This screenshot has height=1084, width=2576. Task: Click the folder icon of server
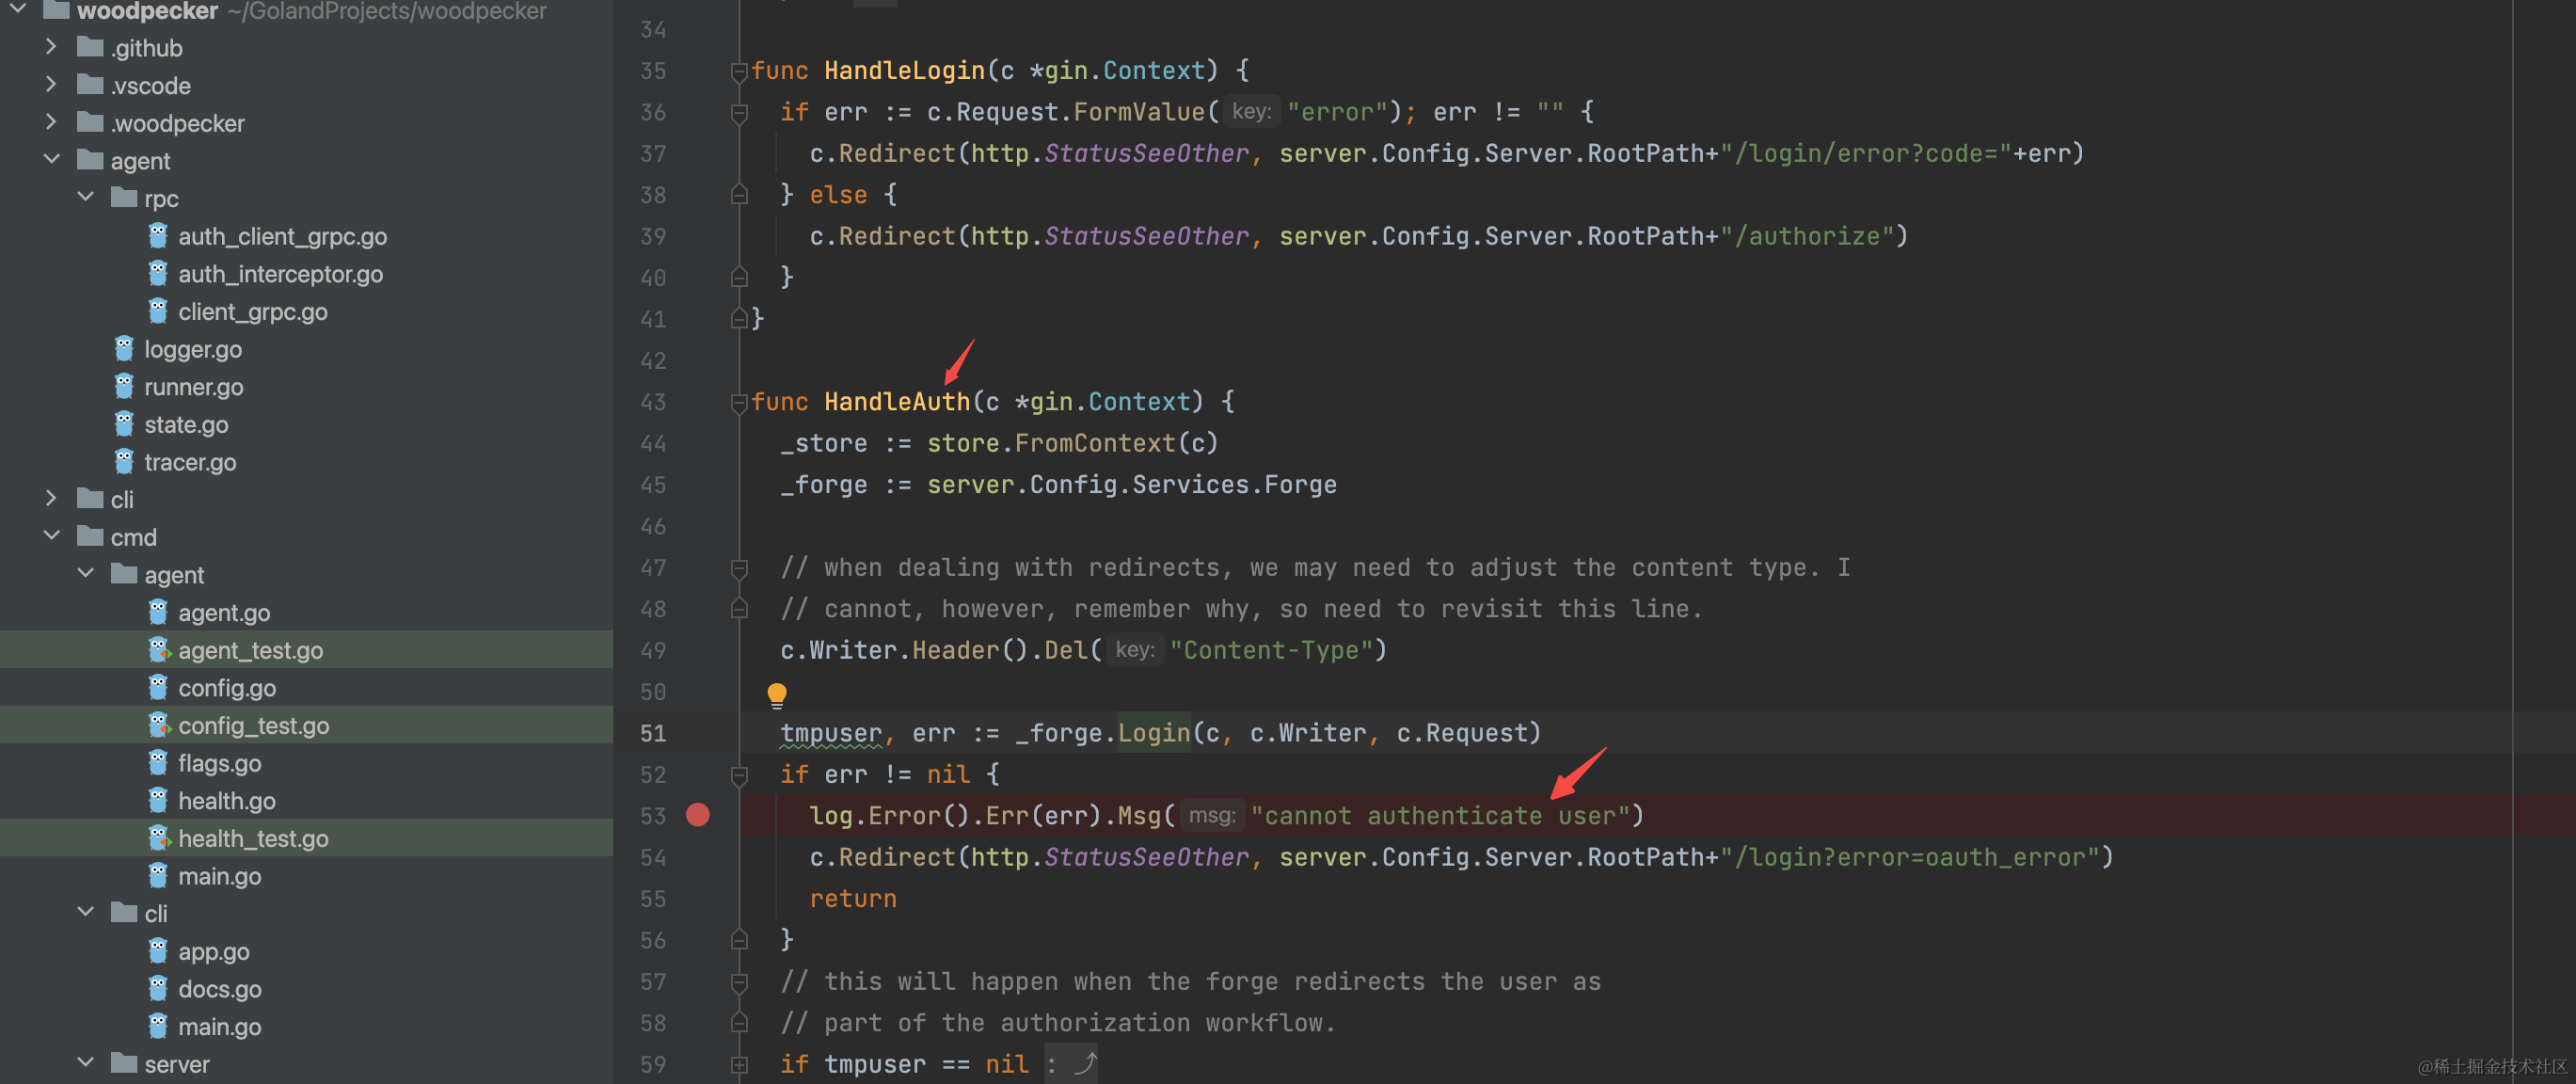(124, 1063)
